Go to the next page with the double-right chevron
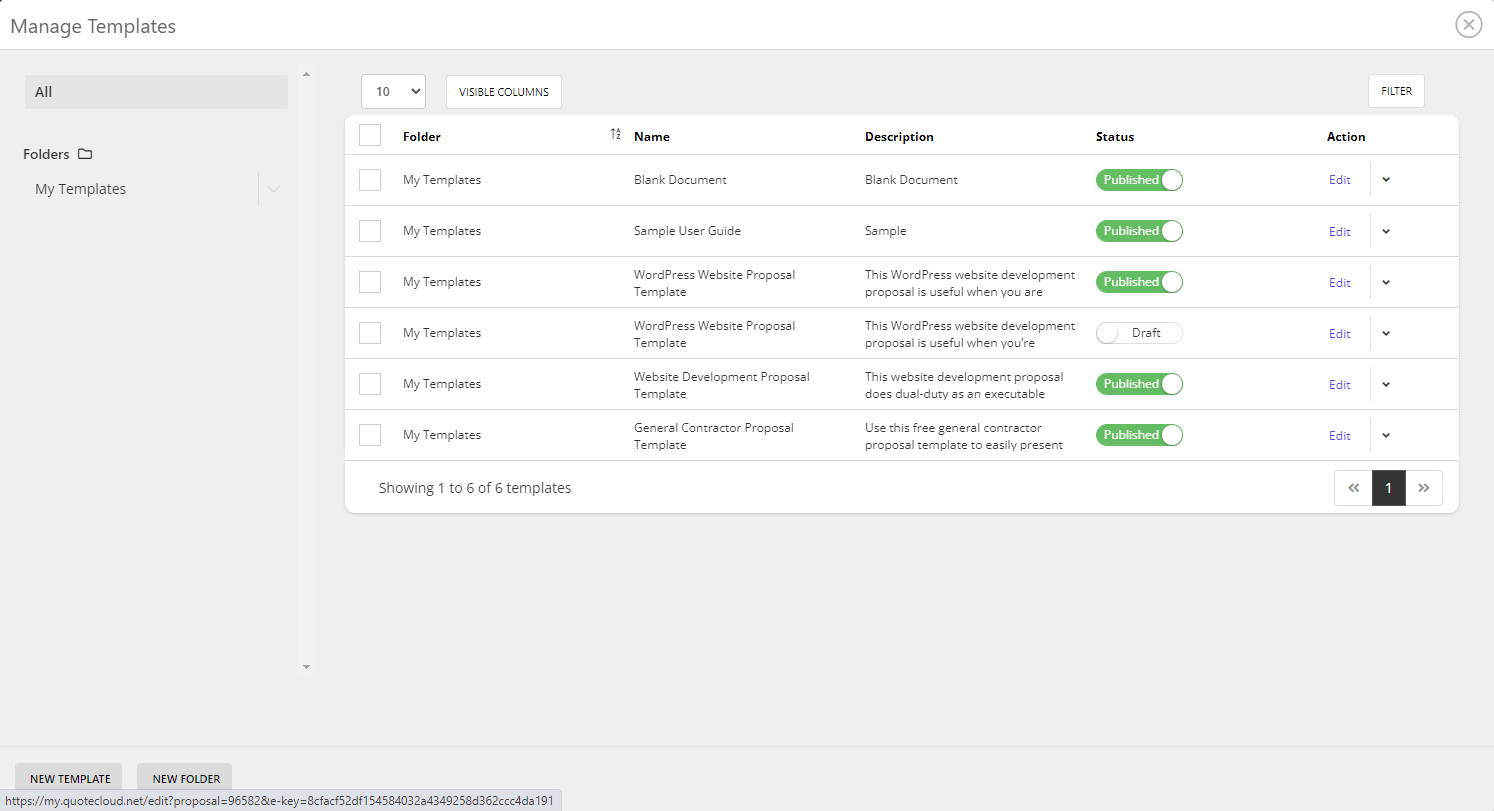This screenshot has height=811, width=1494. point(1424,488)
